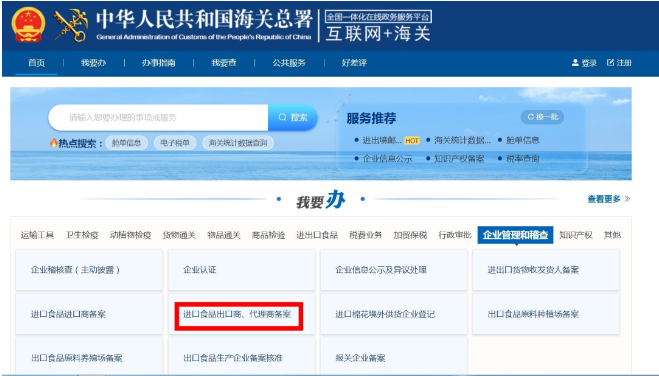Viewport: 659px width, 376px height.
Task: Click the 登录 link
Action: click(589, 63)
